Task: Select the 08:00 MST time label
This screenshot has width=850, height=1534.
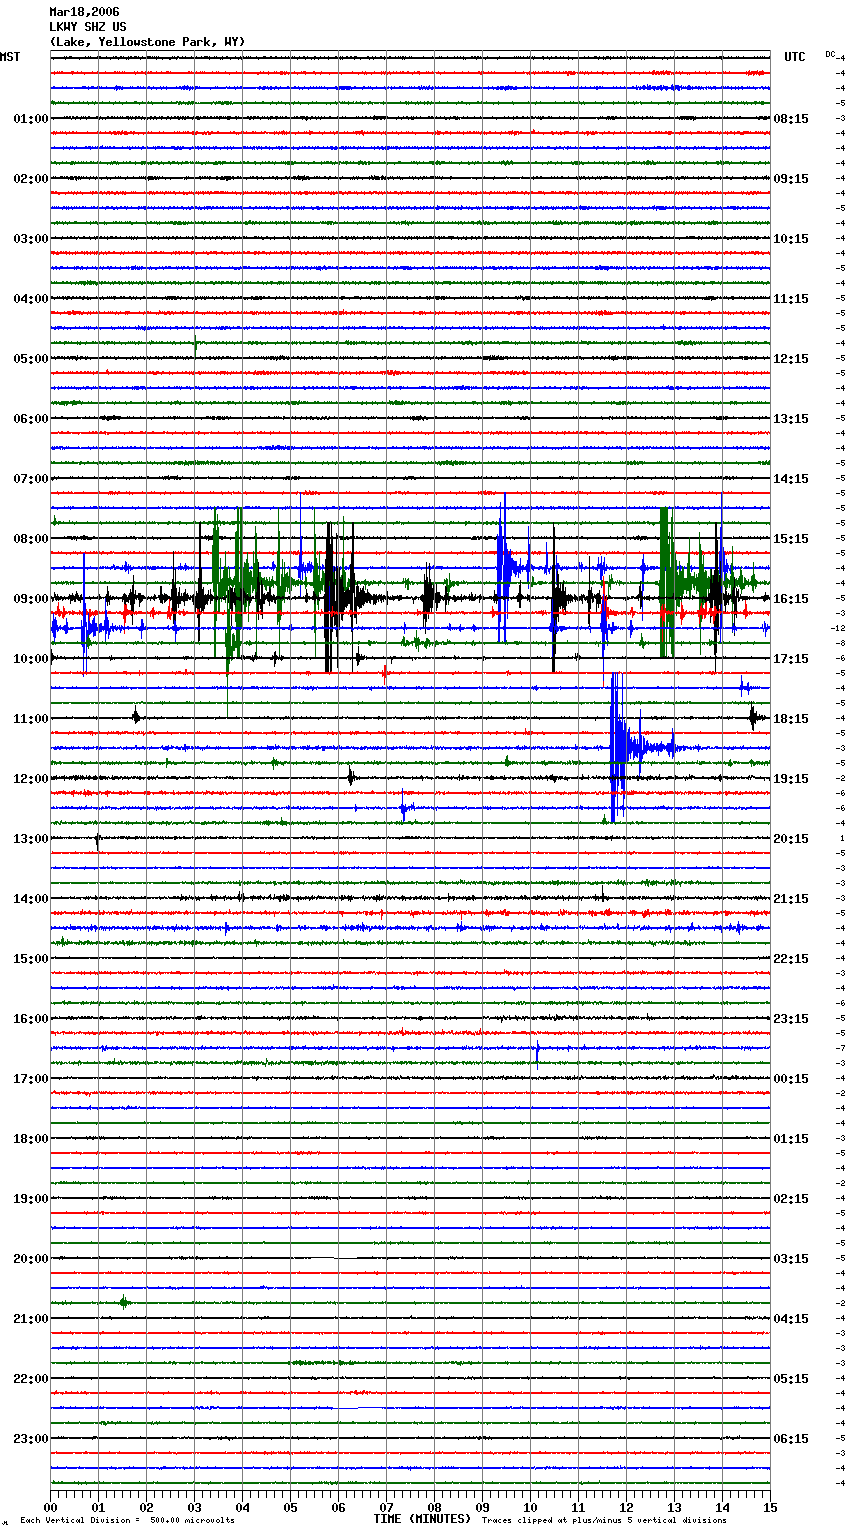Action: click(31, 539)
